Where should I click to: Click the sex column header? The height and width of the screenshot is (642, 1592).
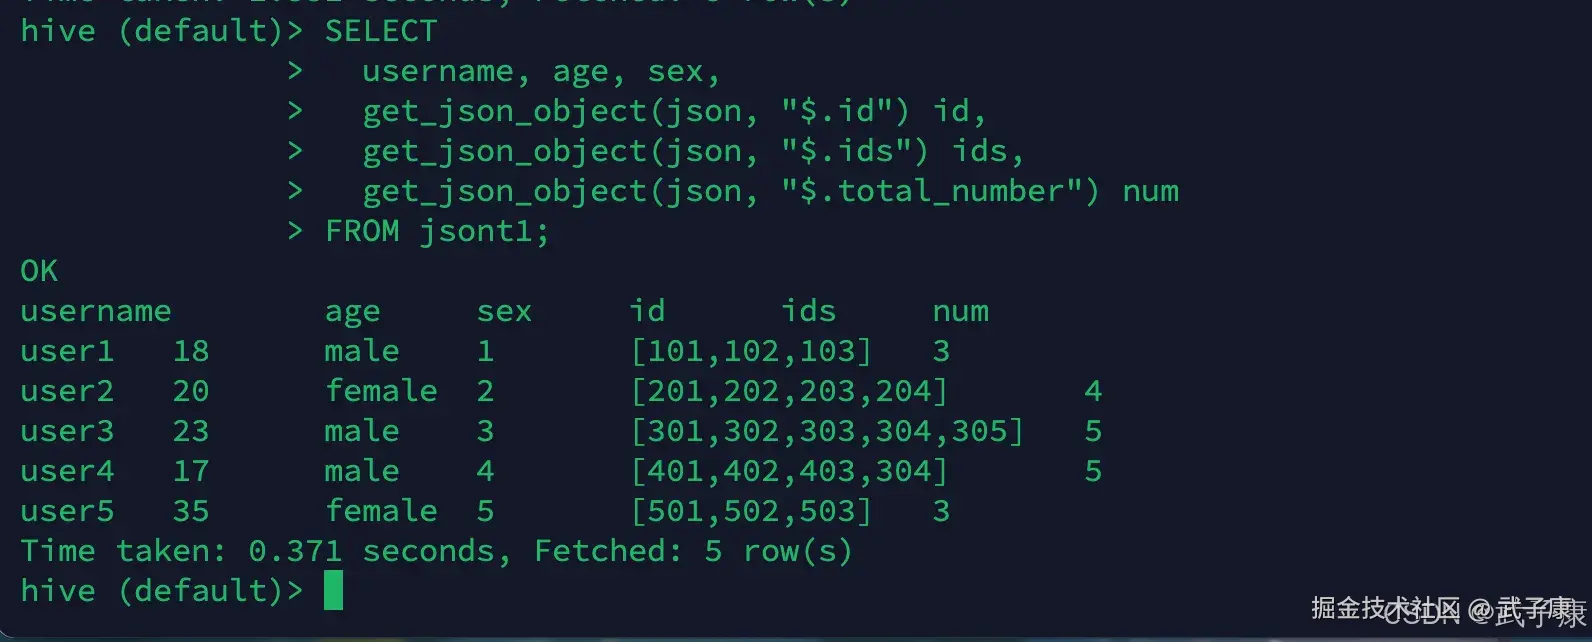coord(504,311)
